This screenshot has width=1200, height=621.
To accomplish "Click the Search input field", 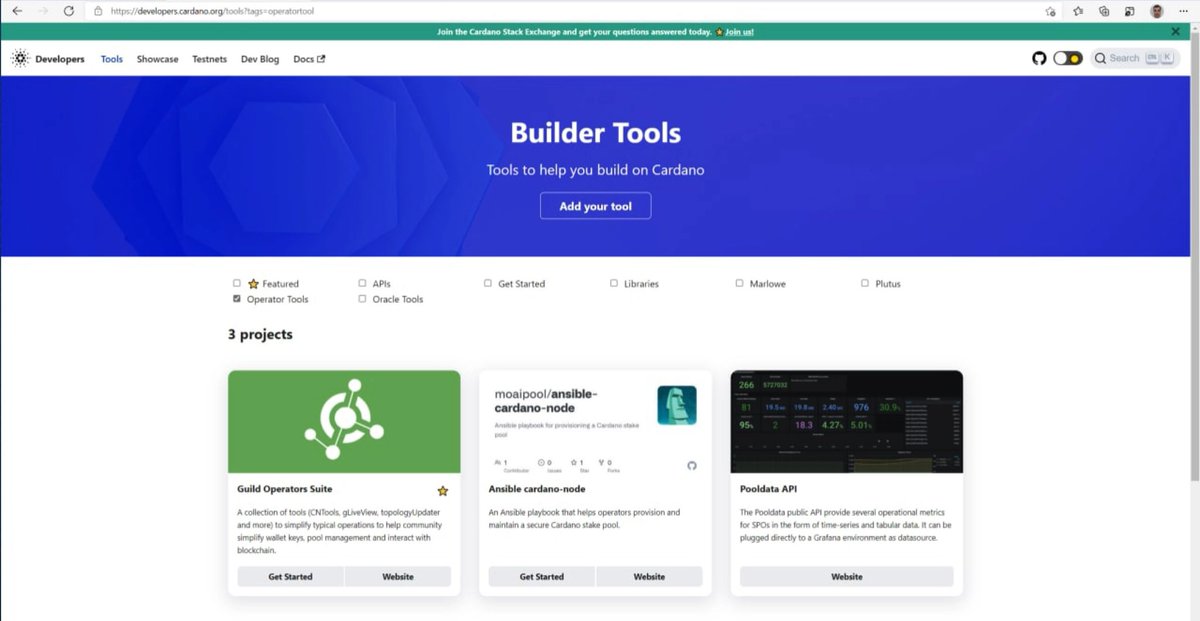I will (1135, 58).
